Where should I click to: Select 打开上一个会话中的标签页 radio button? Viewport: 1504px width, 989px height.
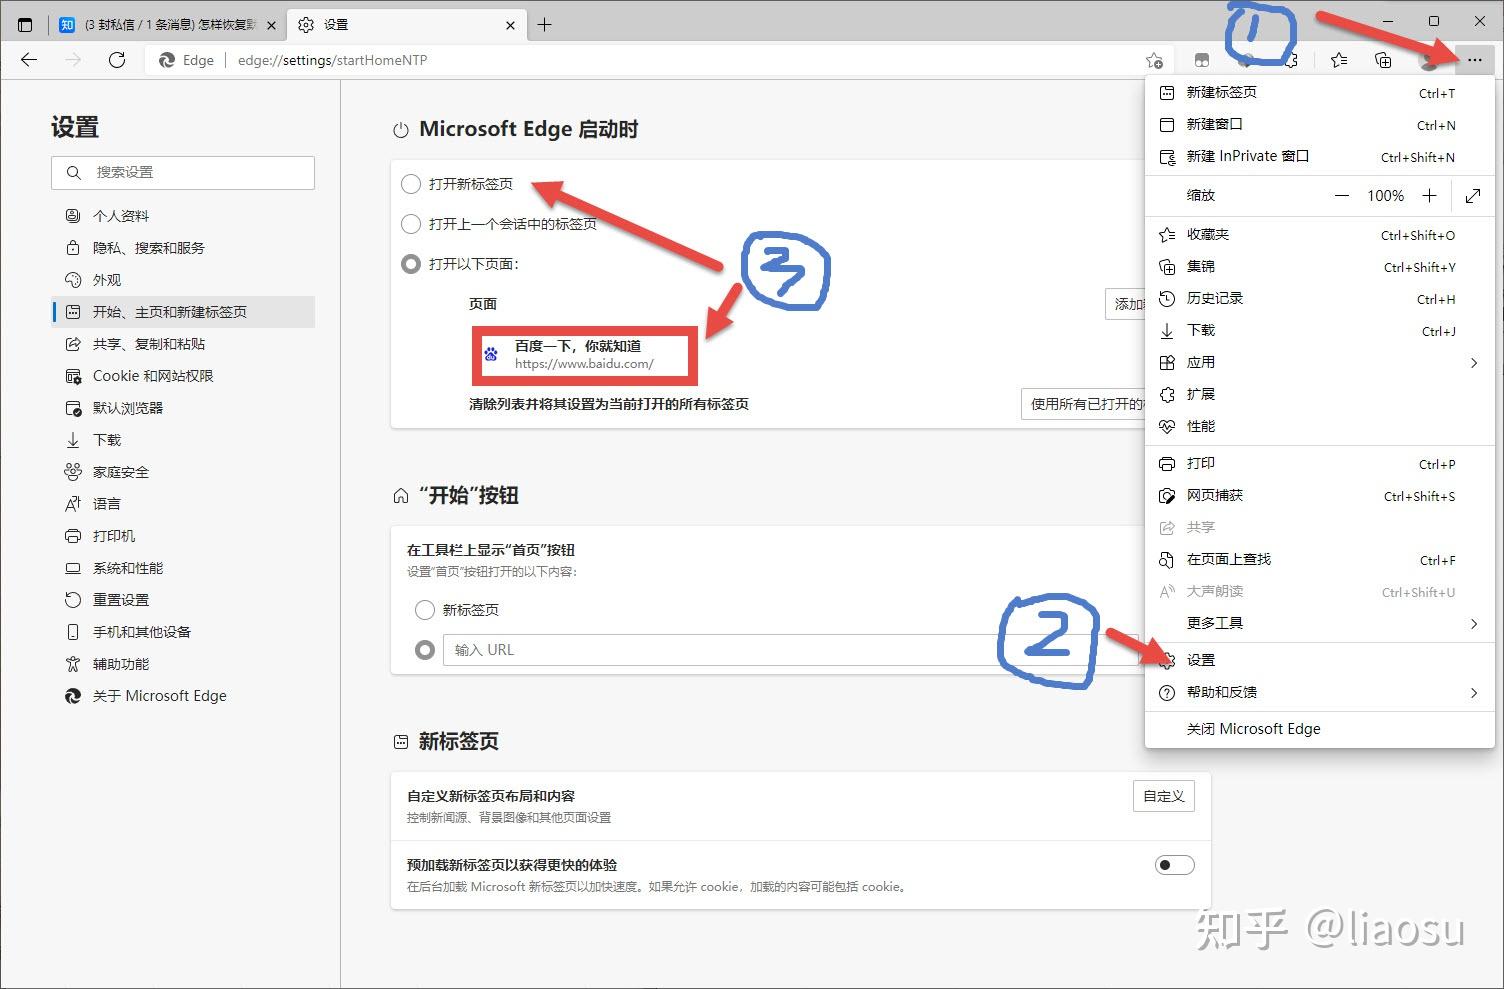pyautogui.click(x=410, y=224)
